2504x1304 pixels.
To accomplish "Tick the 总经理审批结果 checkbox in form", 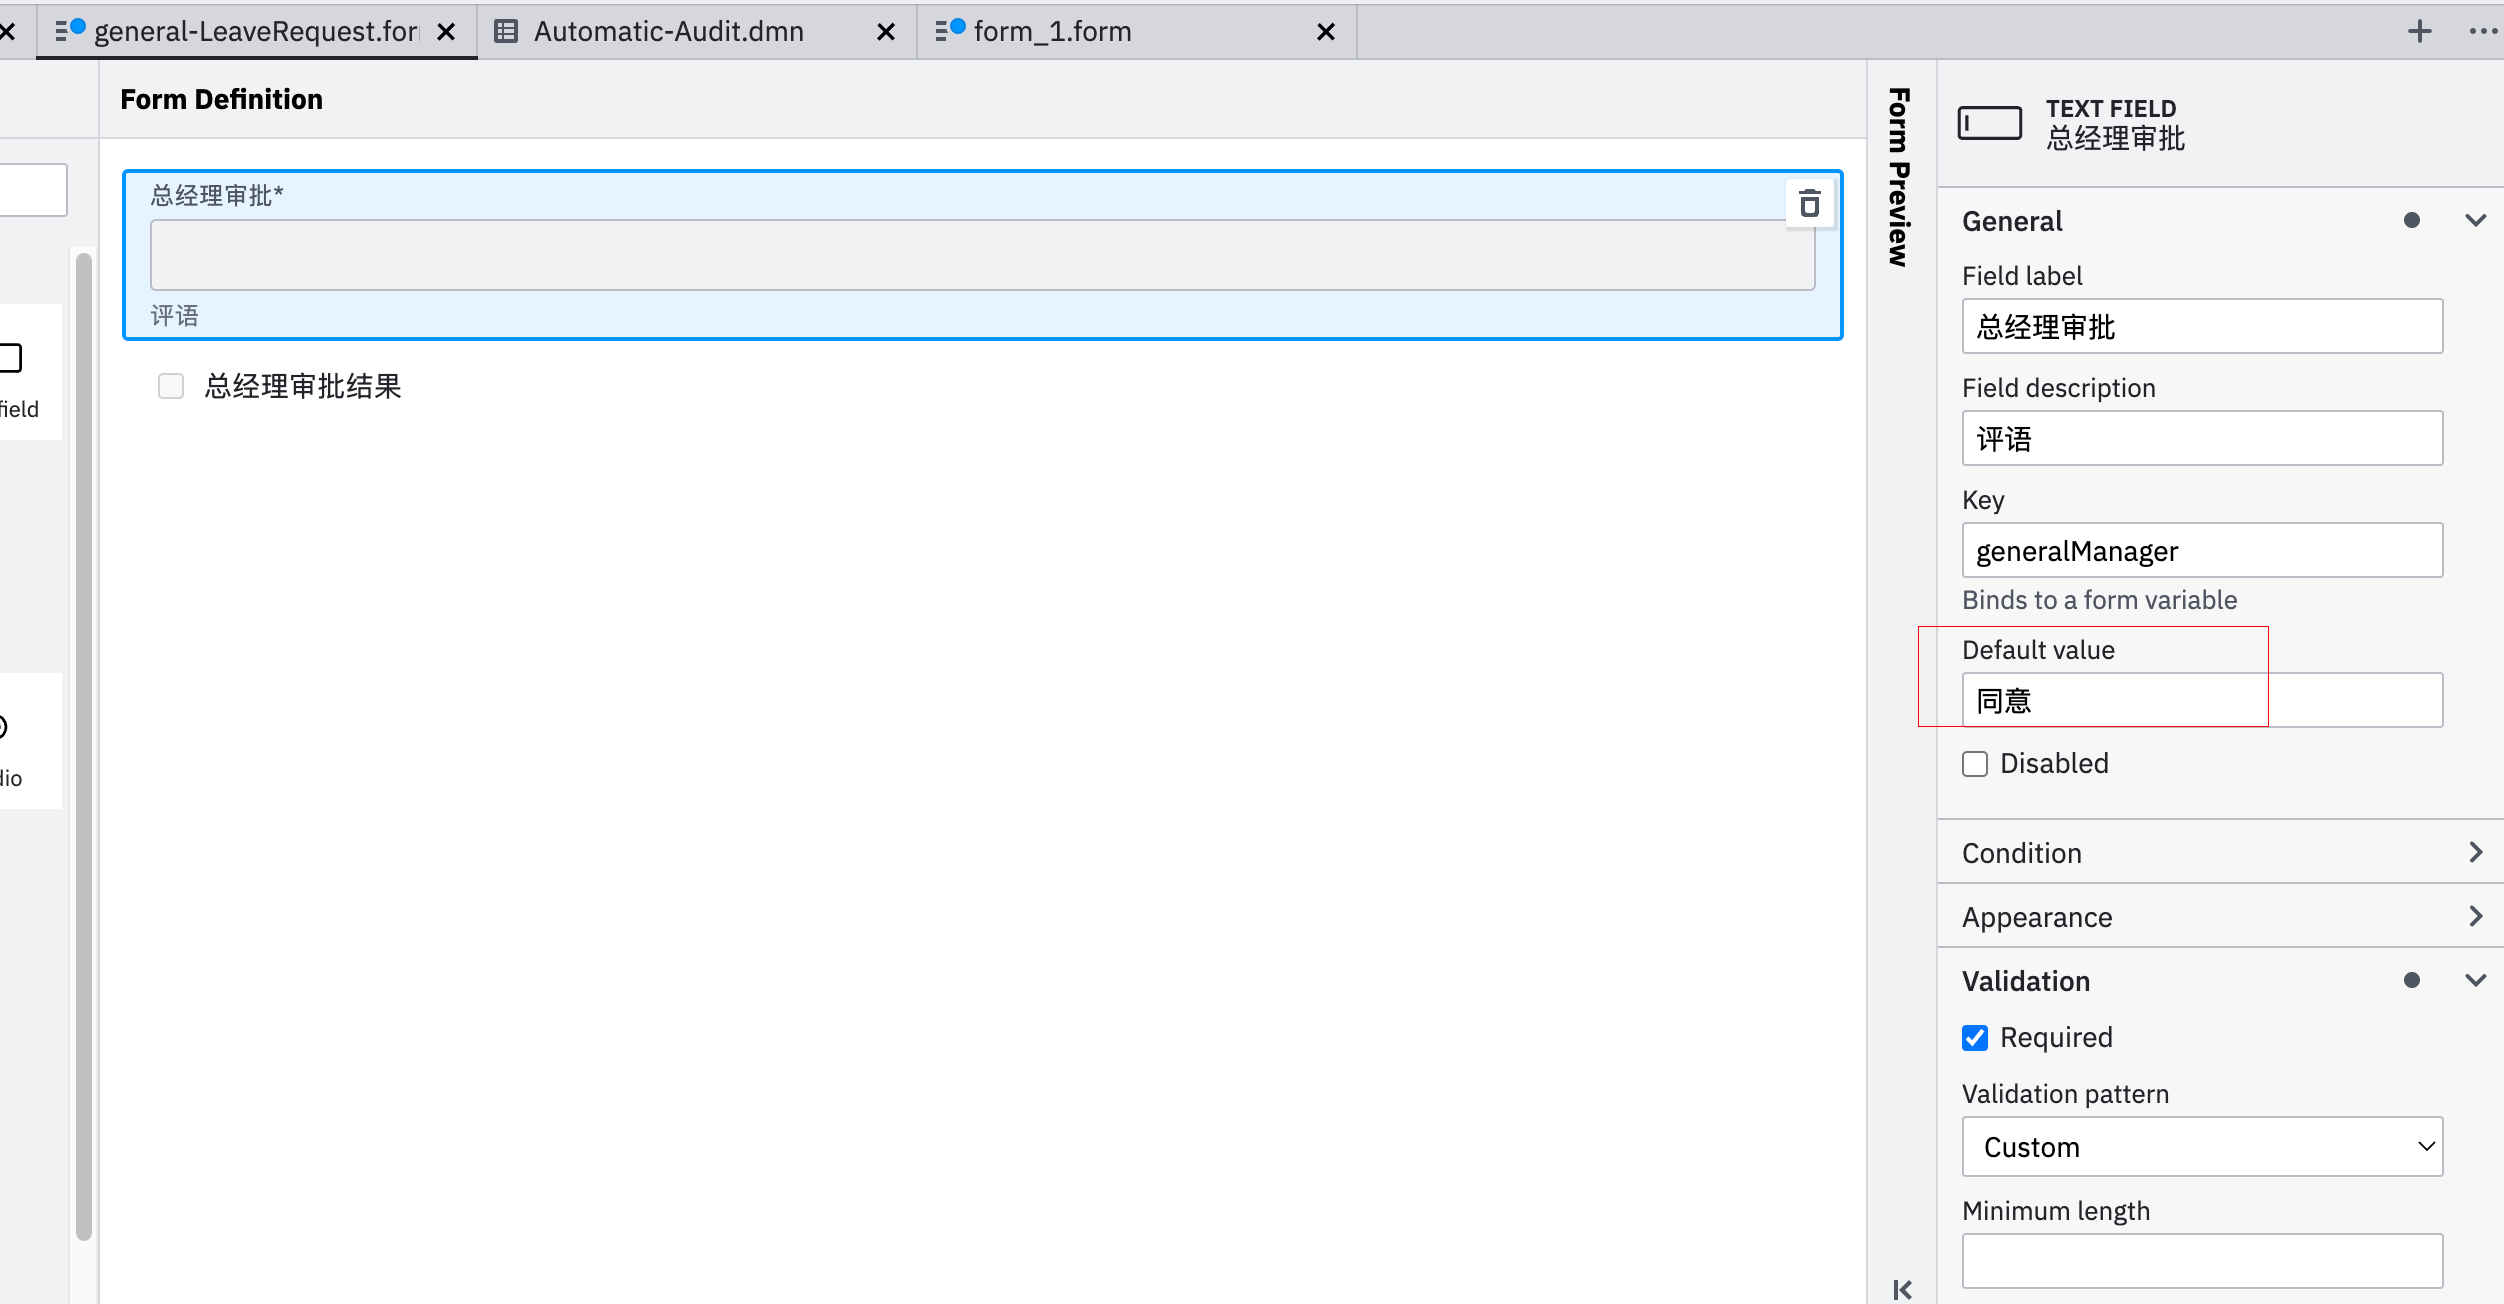I will point(171,386).
